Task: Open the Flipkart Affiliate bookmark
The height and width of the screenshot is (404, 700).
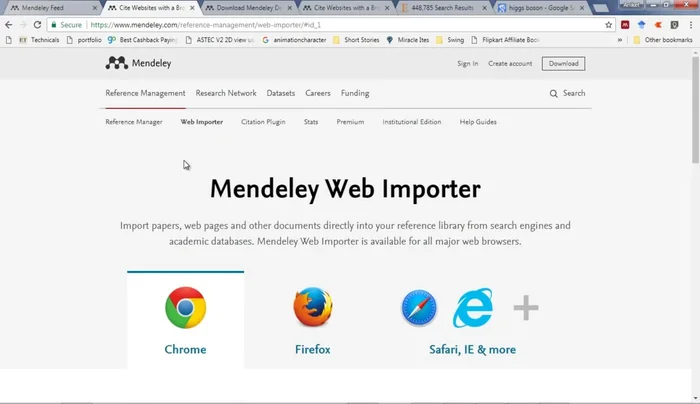Action: pyautogui.click(x=505, y=40)
